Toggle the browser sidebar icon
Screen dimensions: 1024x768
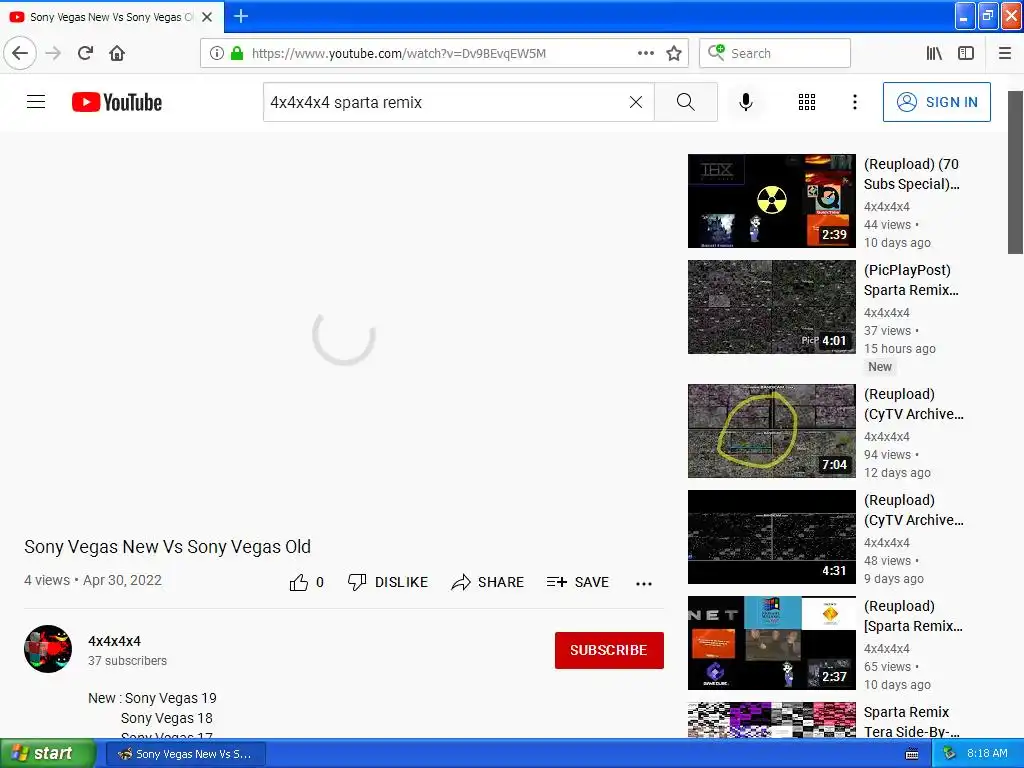pos(966,53)
